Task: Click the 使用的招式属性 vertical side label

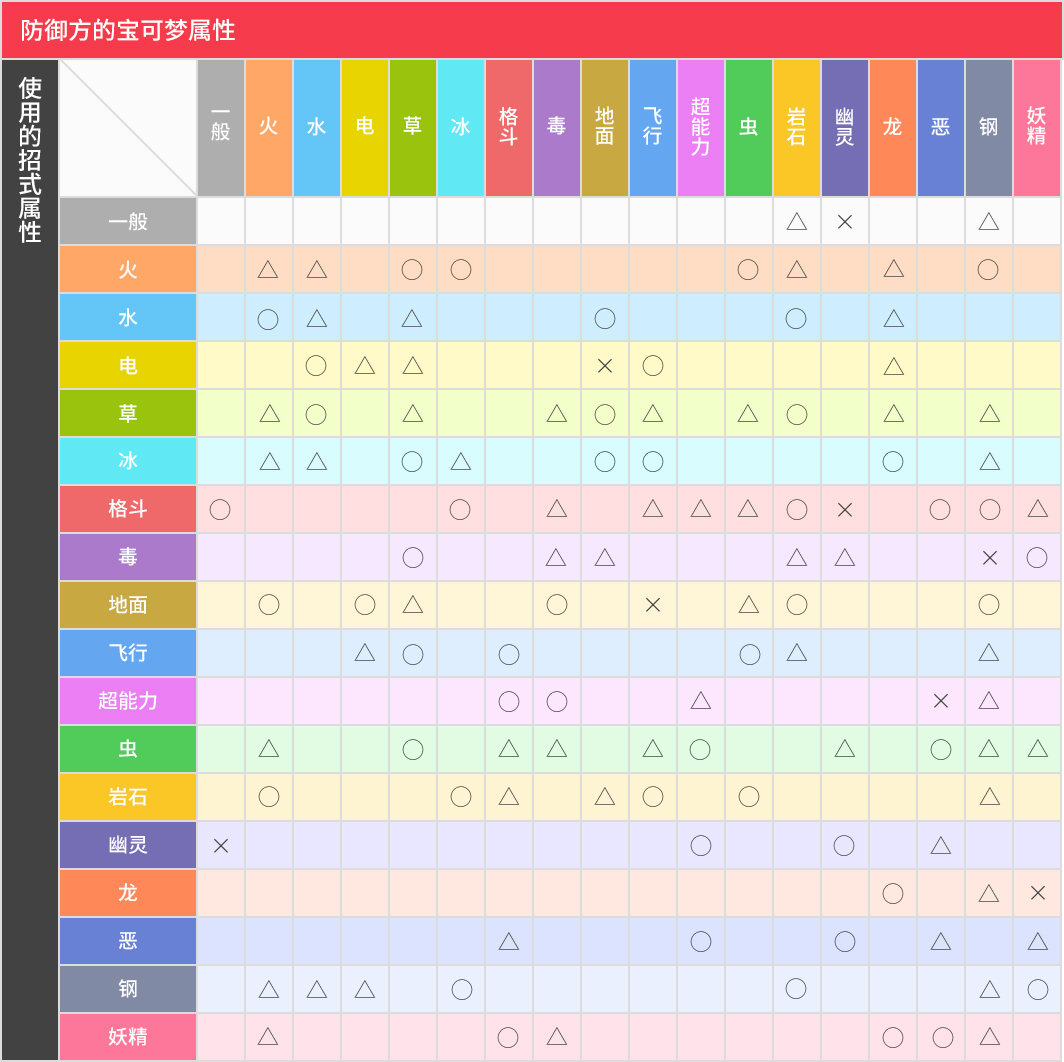Action: coord(30,160)
